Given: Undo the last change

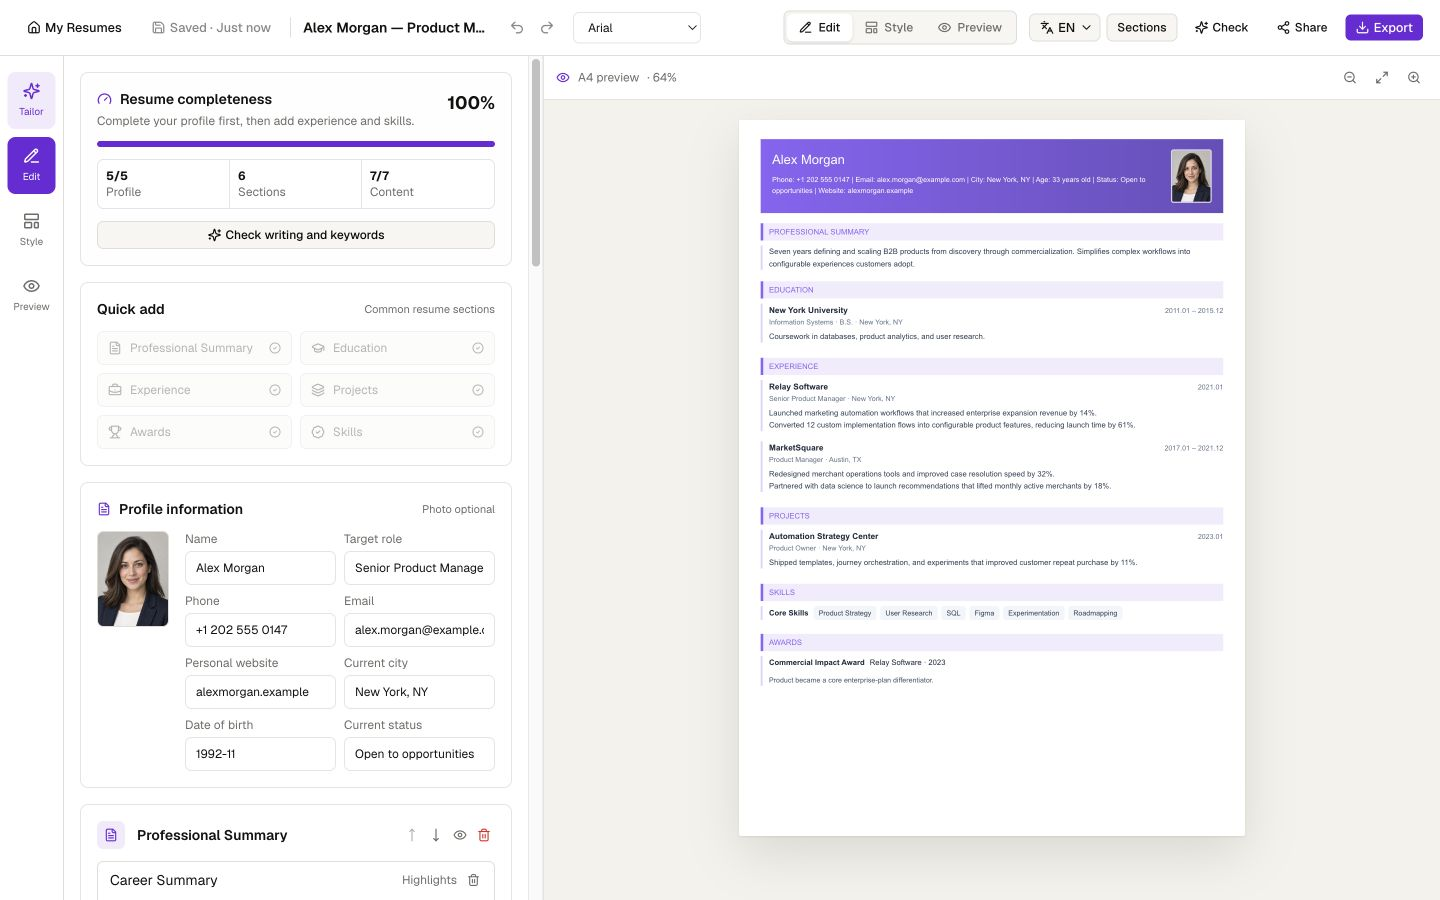Looking at the screenshot, I should click(x=517, y=28).
